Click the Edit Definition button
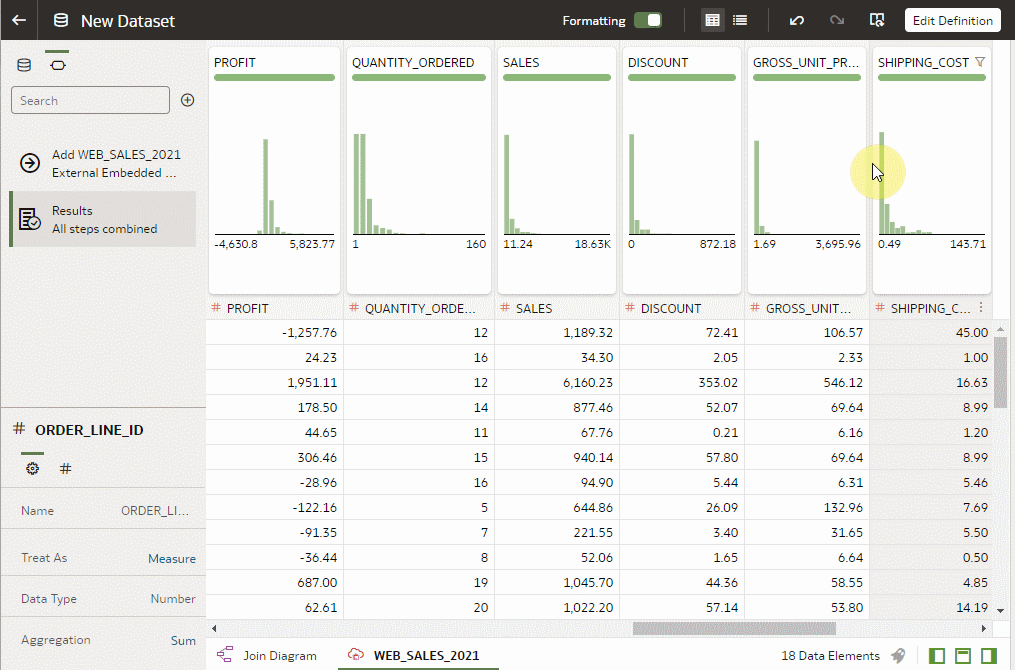 click(952, 20)
